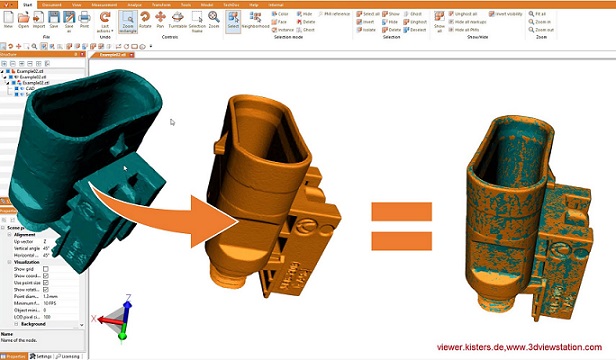Collapse the Alignment property group
This screenshot has height=360, width=616.
pyautogui.click(x=9, y=235)
